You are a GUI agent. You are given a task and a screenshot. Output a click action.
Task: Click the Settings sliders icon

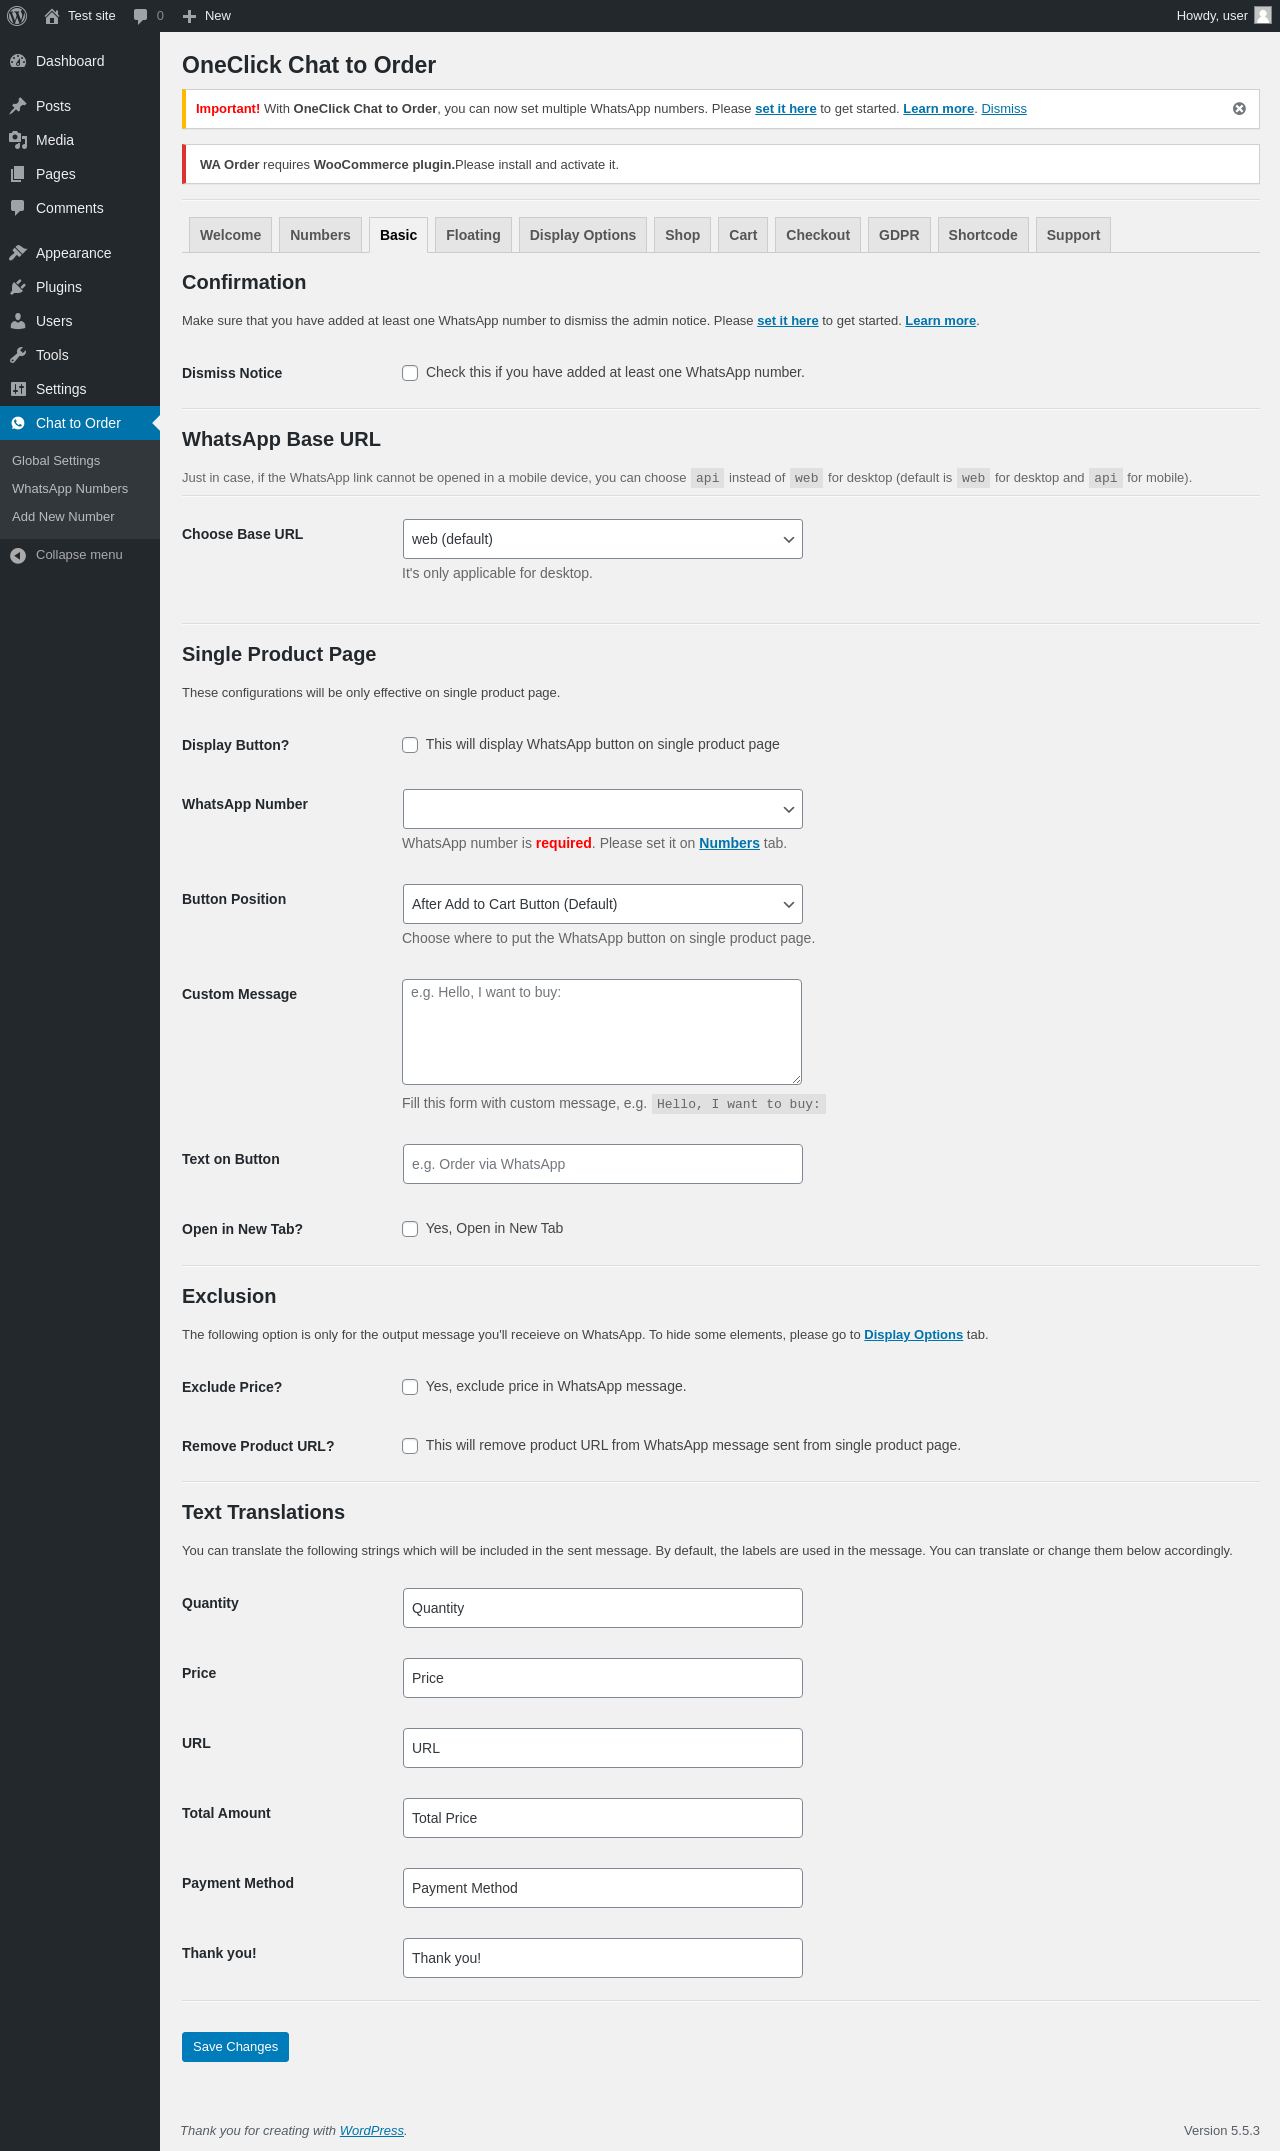(x=18, y=389)
